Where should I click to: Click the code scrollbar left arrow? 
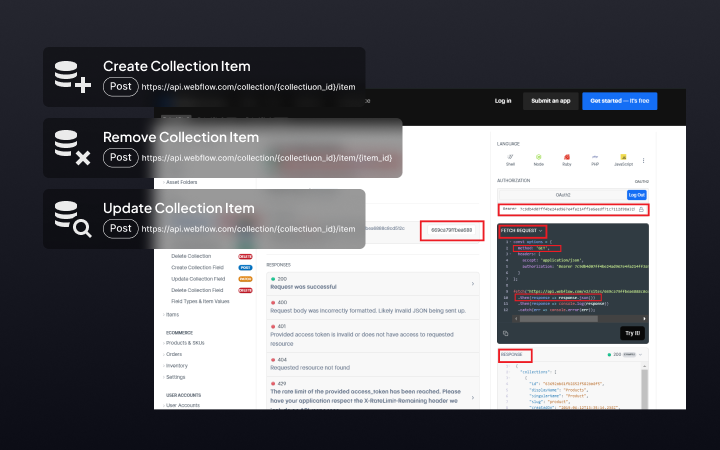tap(516, 319)
